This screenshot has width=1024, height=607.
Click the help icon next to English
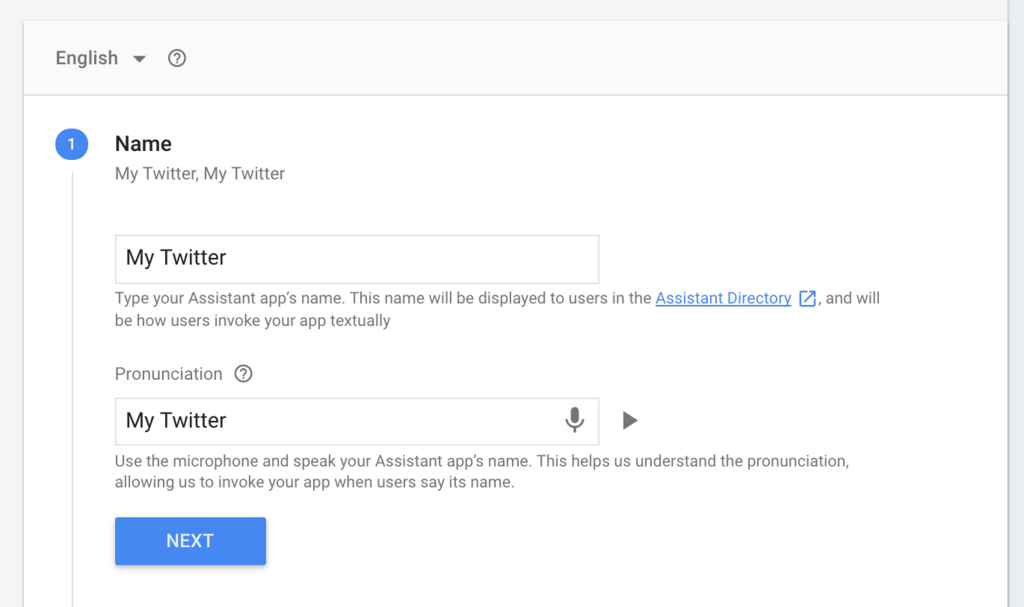pos(177,58)
